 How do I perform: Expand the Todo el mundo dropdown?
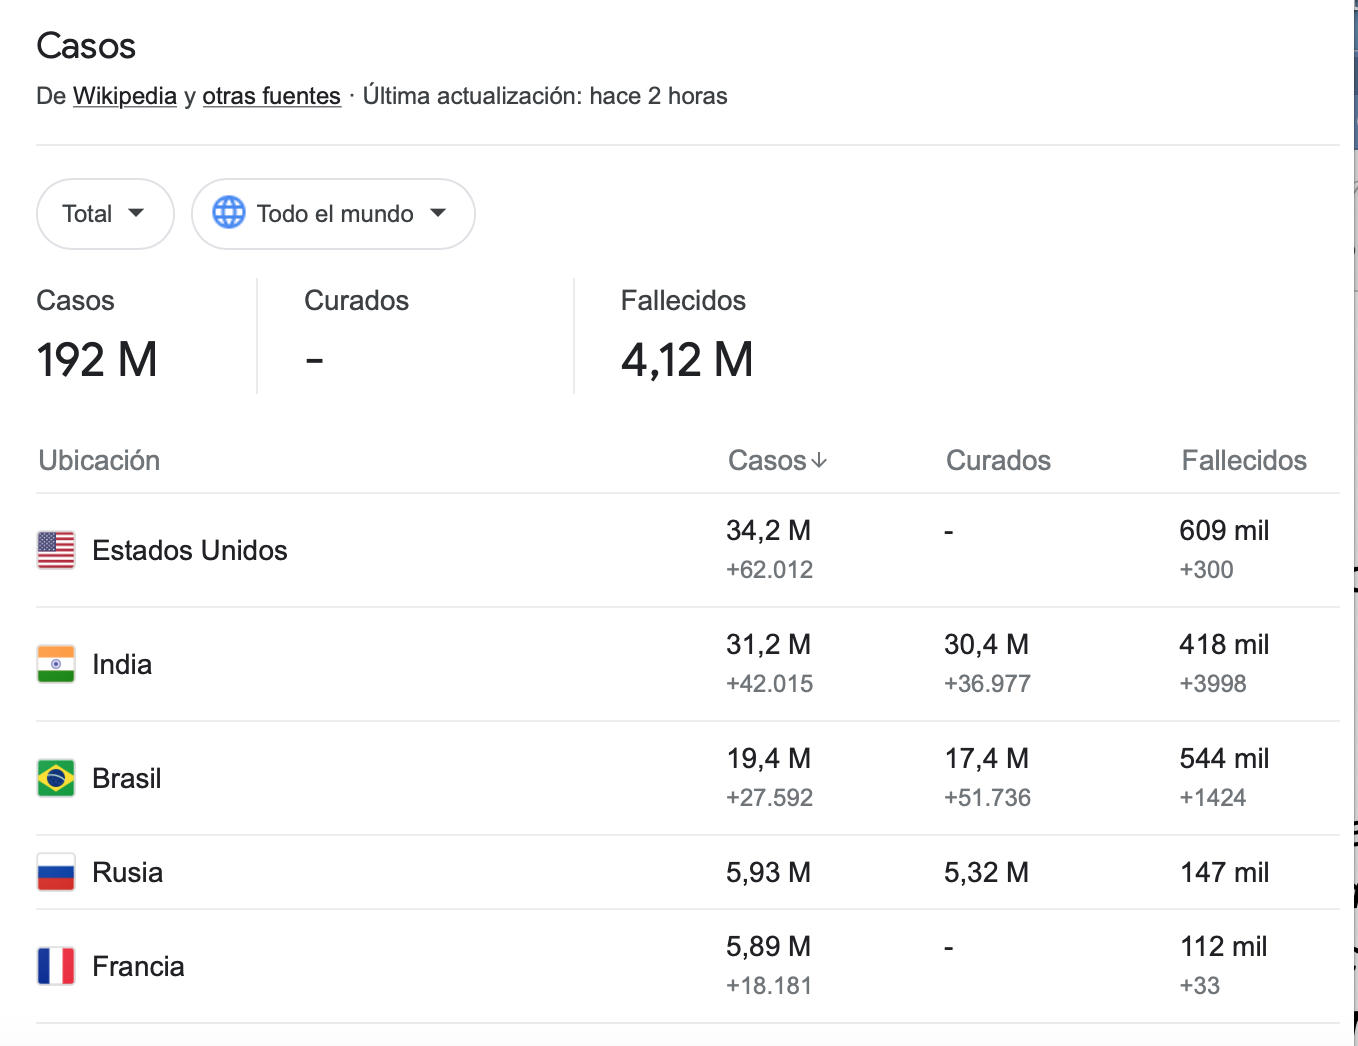pos(333,214)
